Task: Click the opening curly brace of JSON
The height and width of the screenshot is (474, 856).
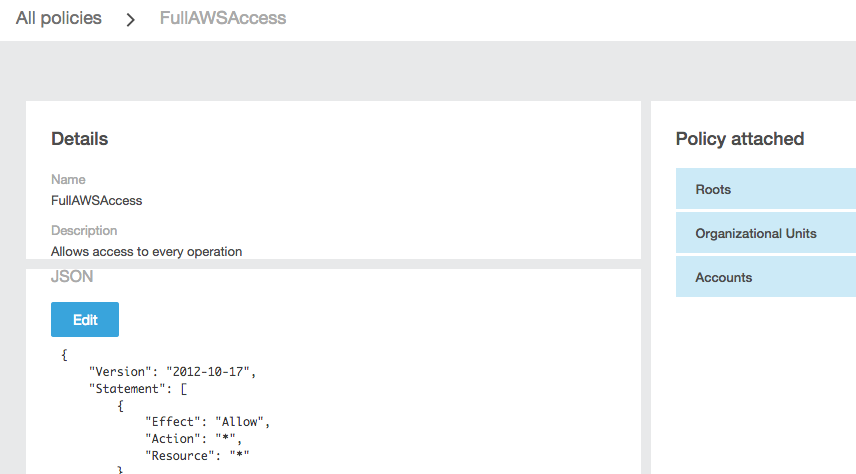Action: tap(64, 355)
